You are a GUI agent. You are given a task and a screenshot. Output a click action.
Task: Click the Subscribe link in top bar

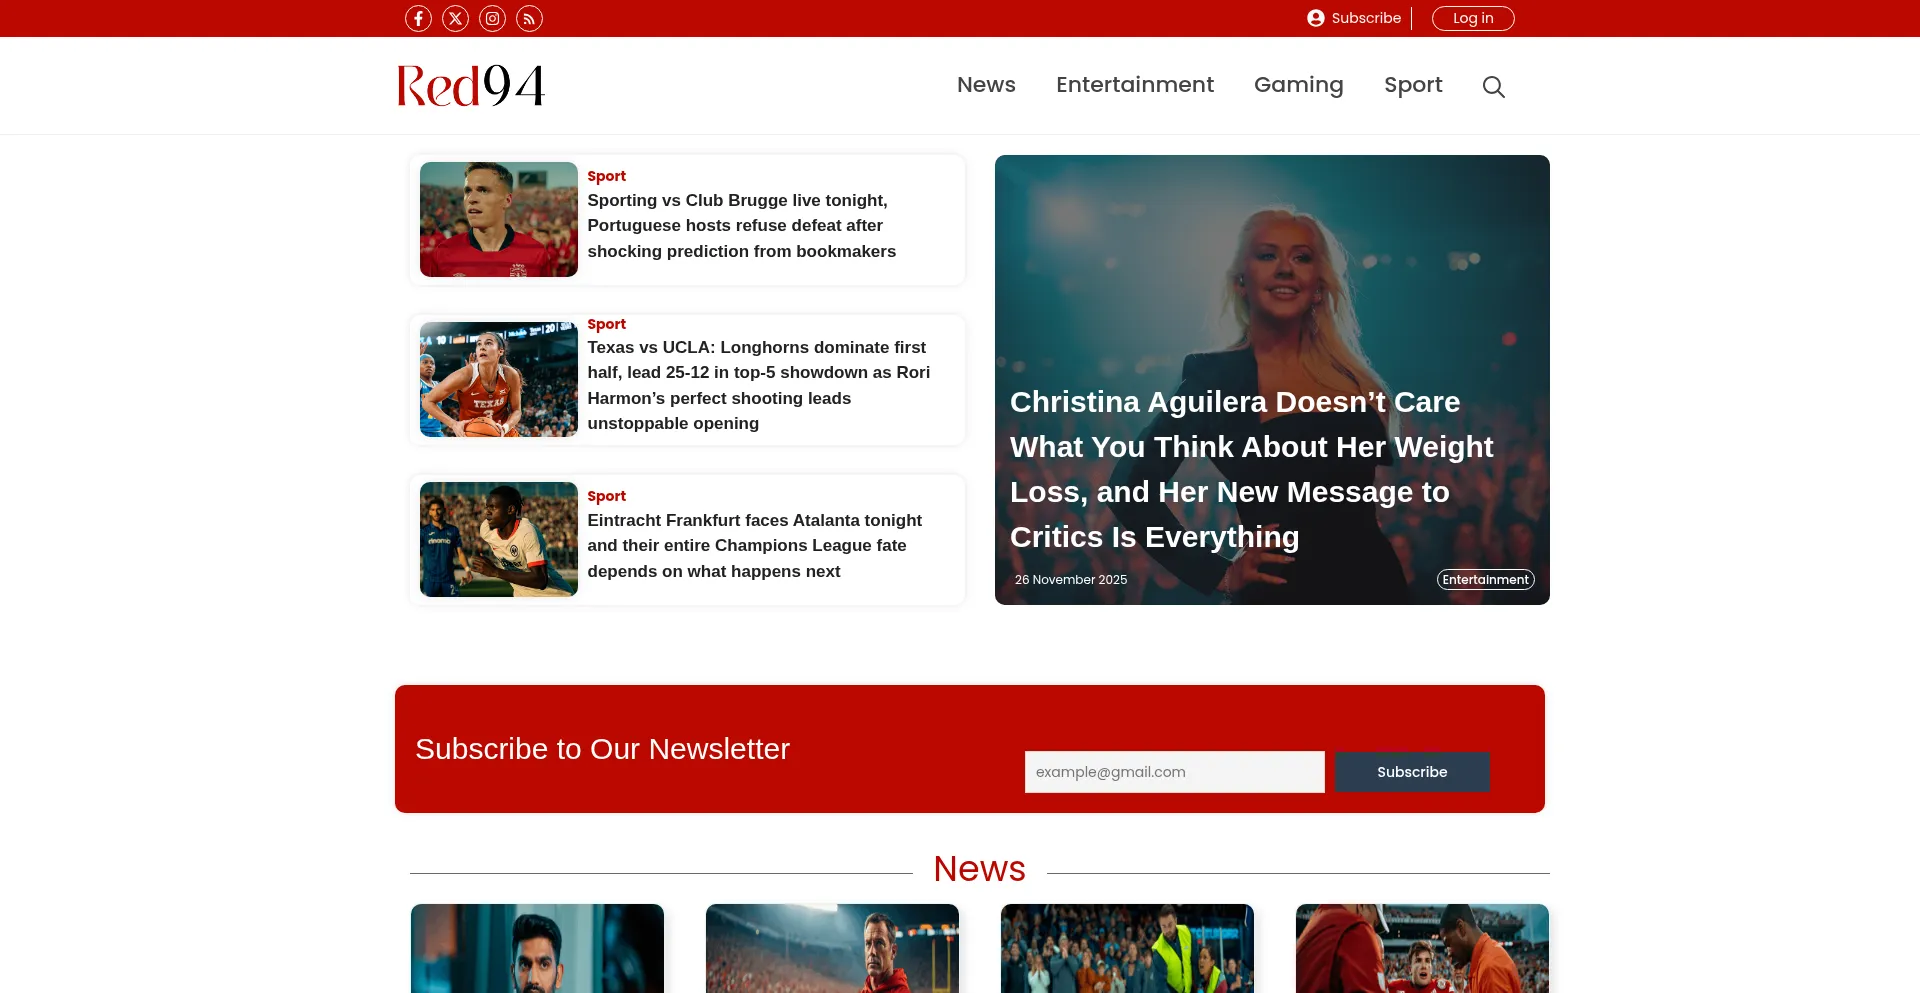point(1366,18)
